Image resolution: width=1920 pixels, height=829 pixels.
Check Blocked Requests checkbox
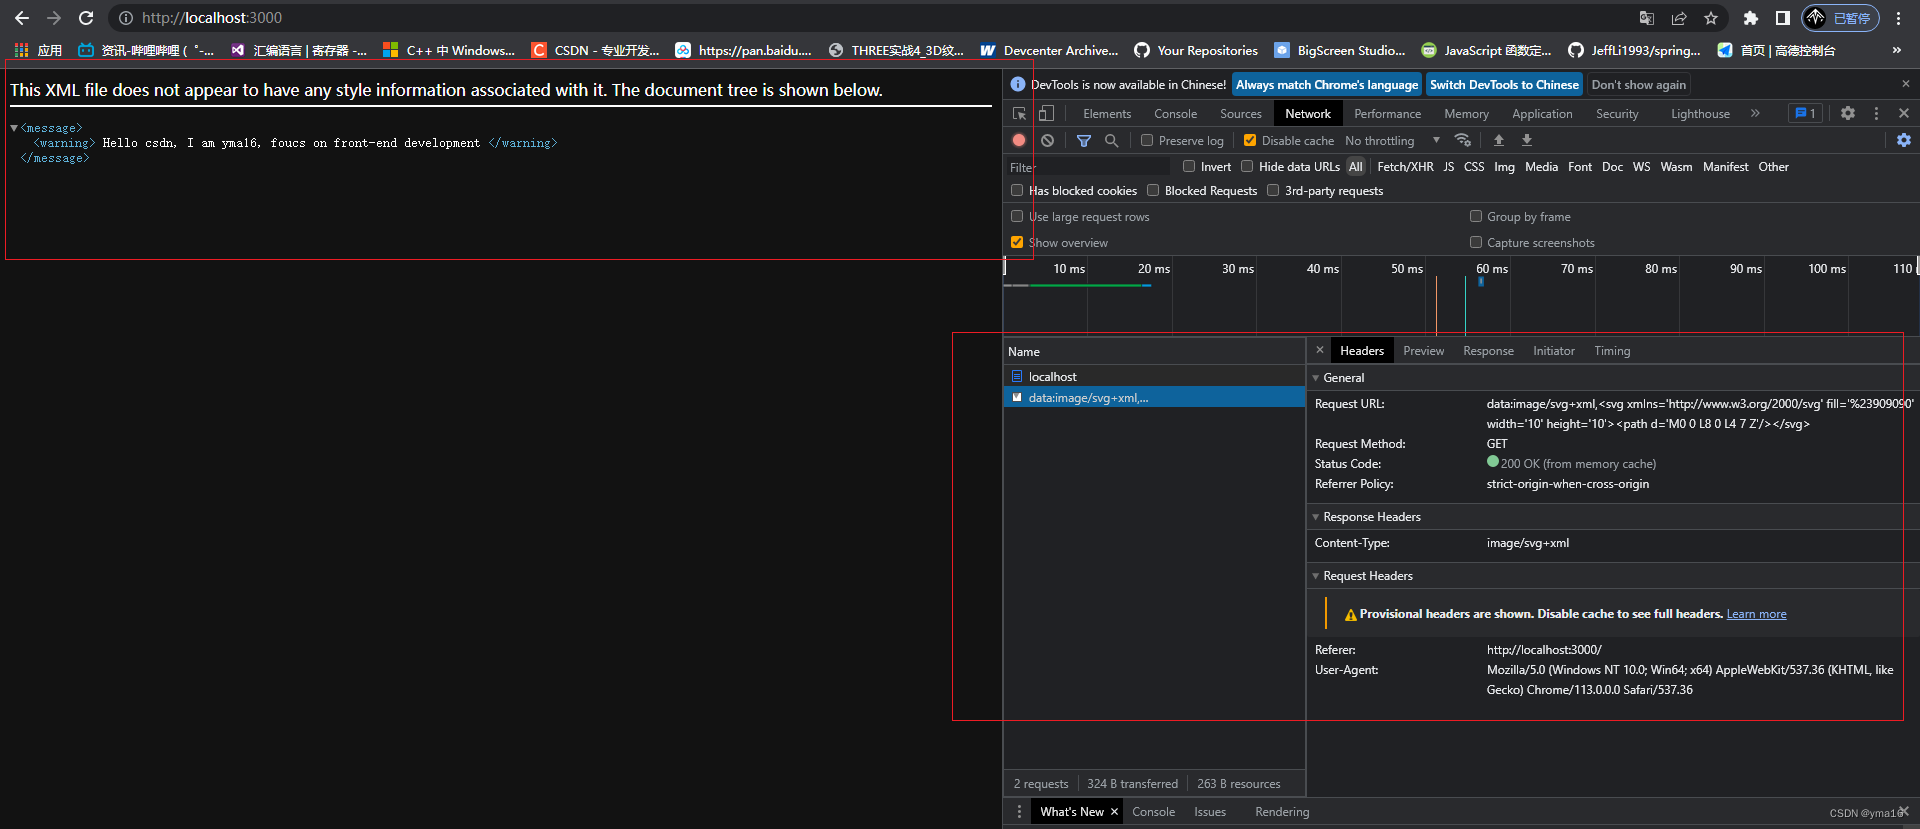click(x=1153, y=190)
